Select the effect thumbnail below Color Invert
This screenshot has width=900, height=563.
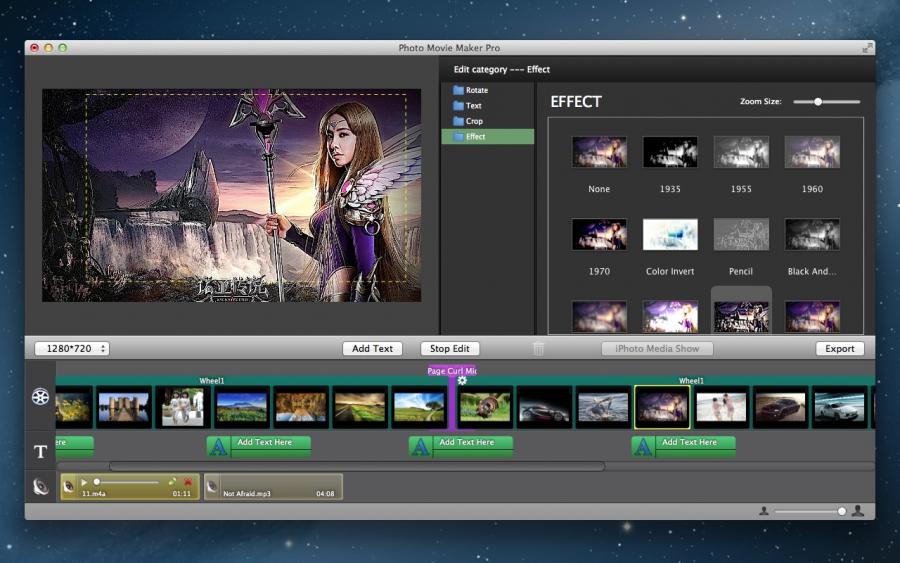pyautogui.click(x=670, y=316)
